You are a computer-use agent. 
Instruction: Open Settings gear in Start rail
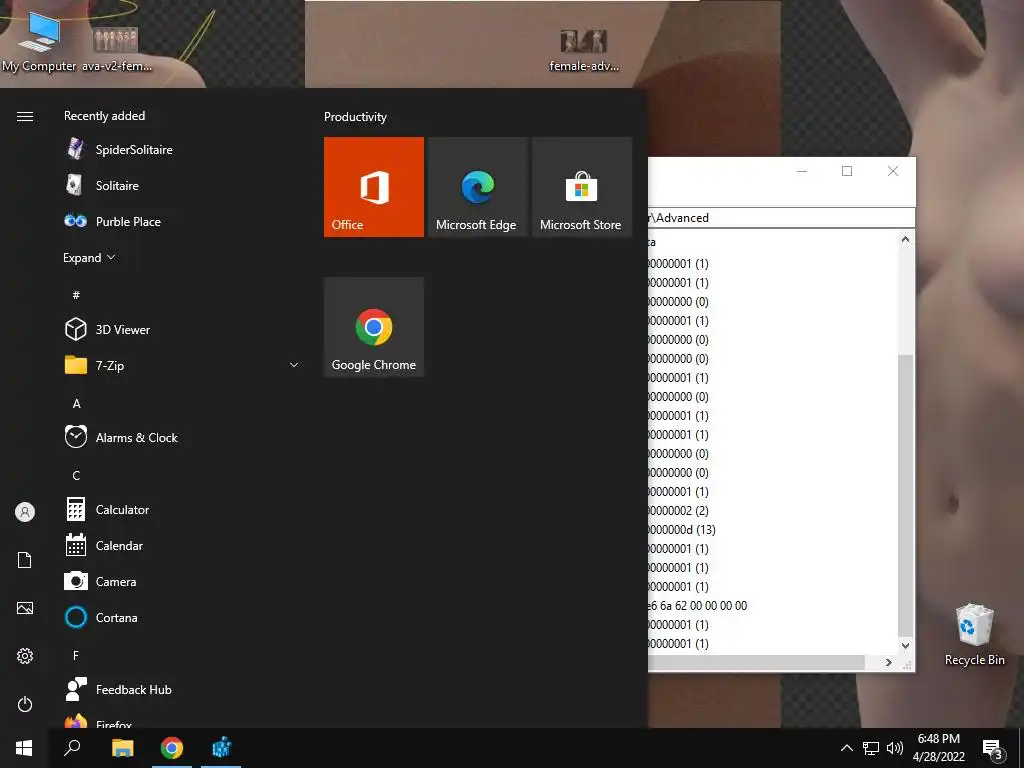tap(25, 656)
